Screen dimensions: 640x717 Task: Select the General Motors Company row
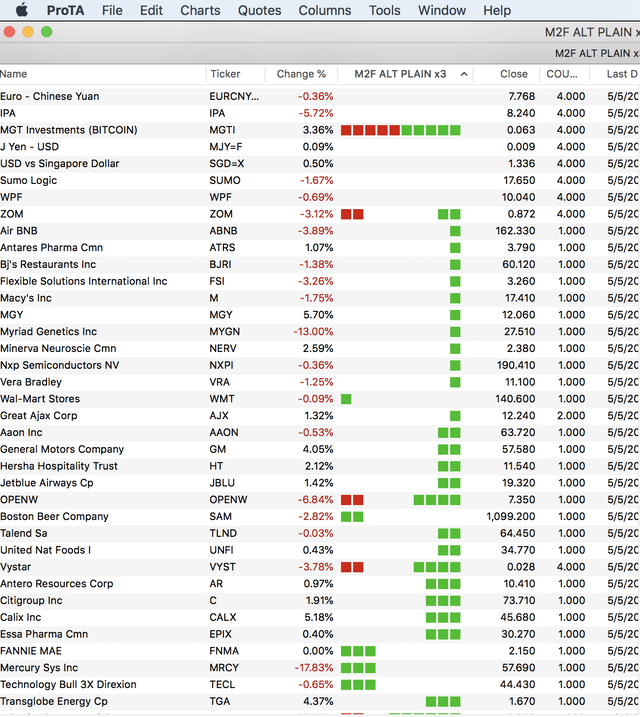[320, 449]
